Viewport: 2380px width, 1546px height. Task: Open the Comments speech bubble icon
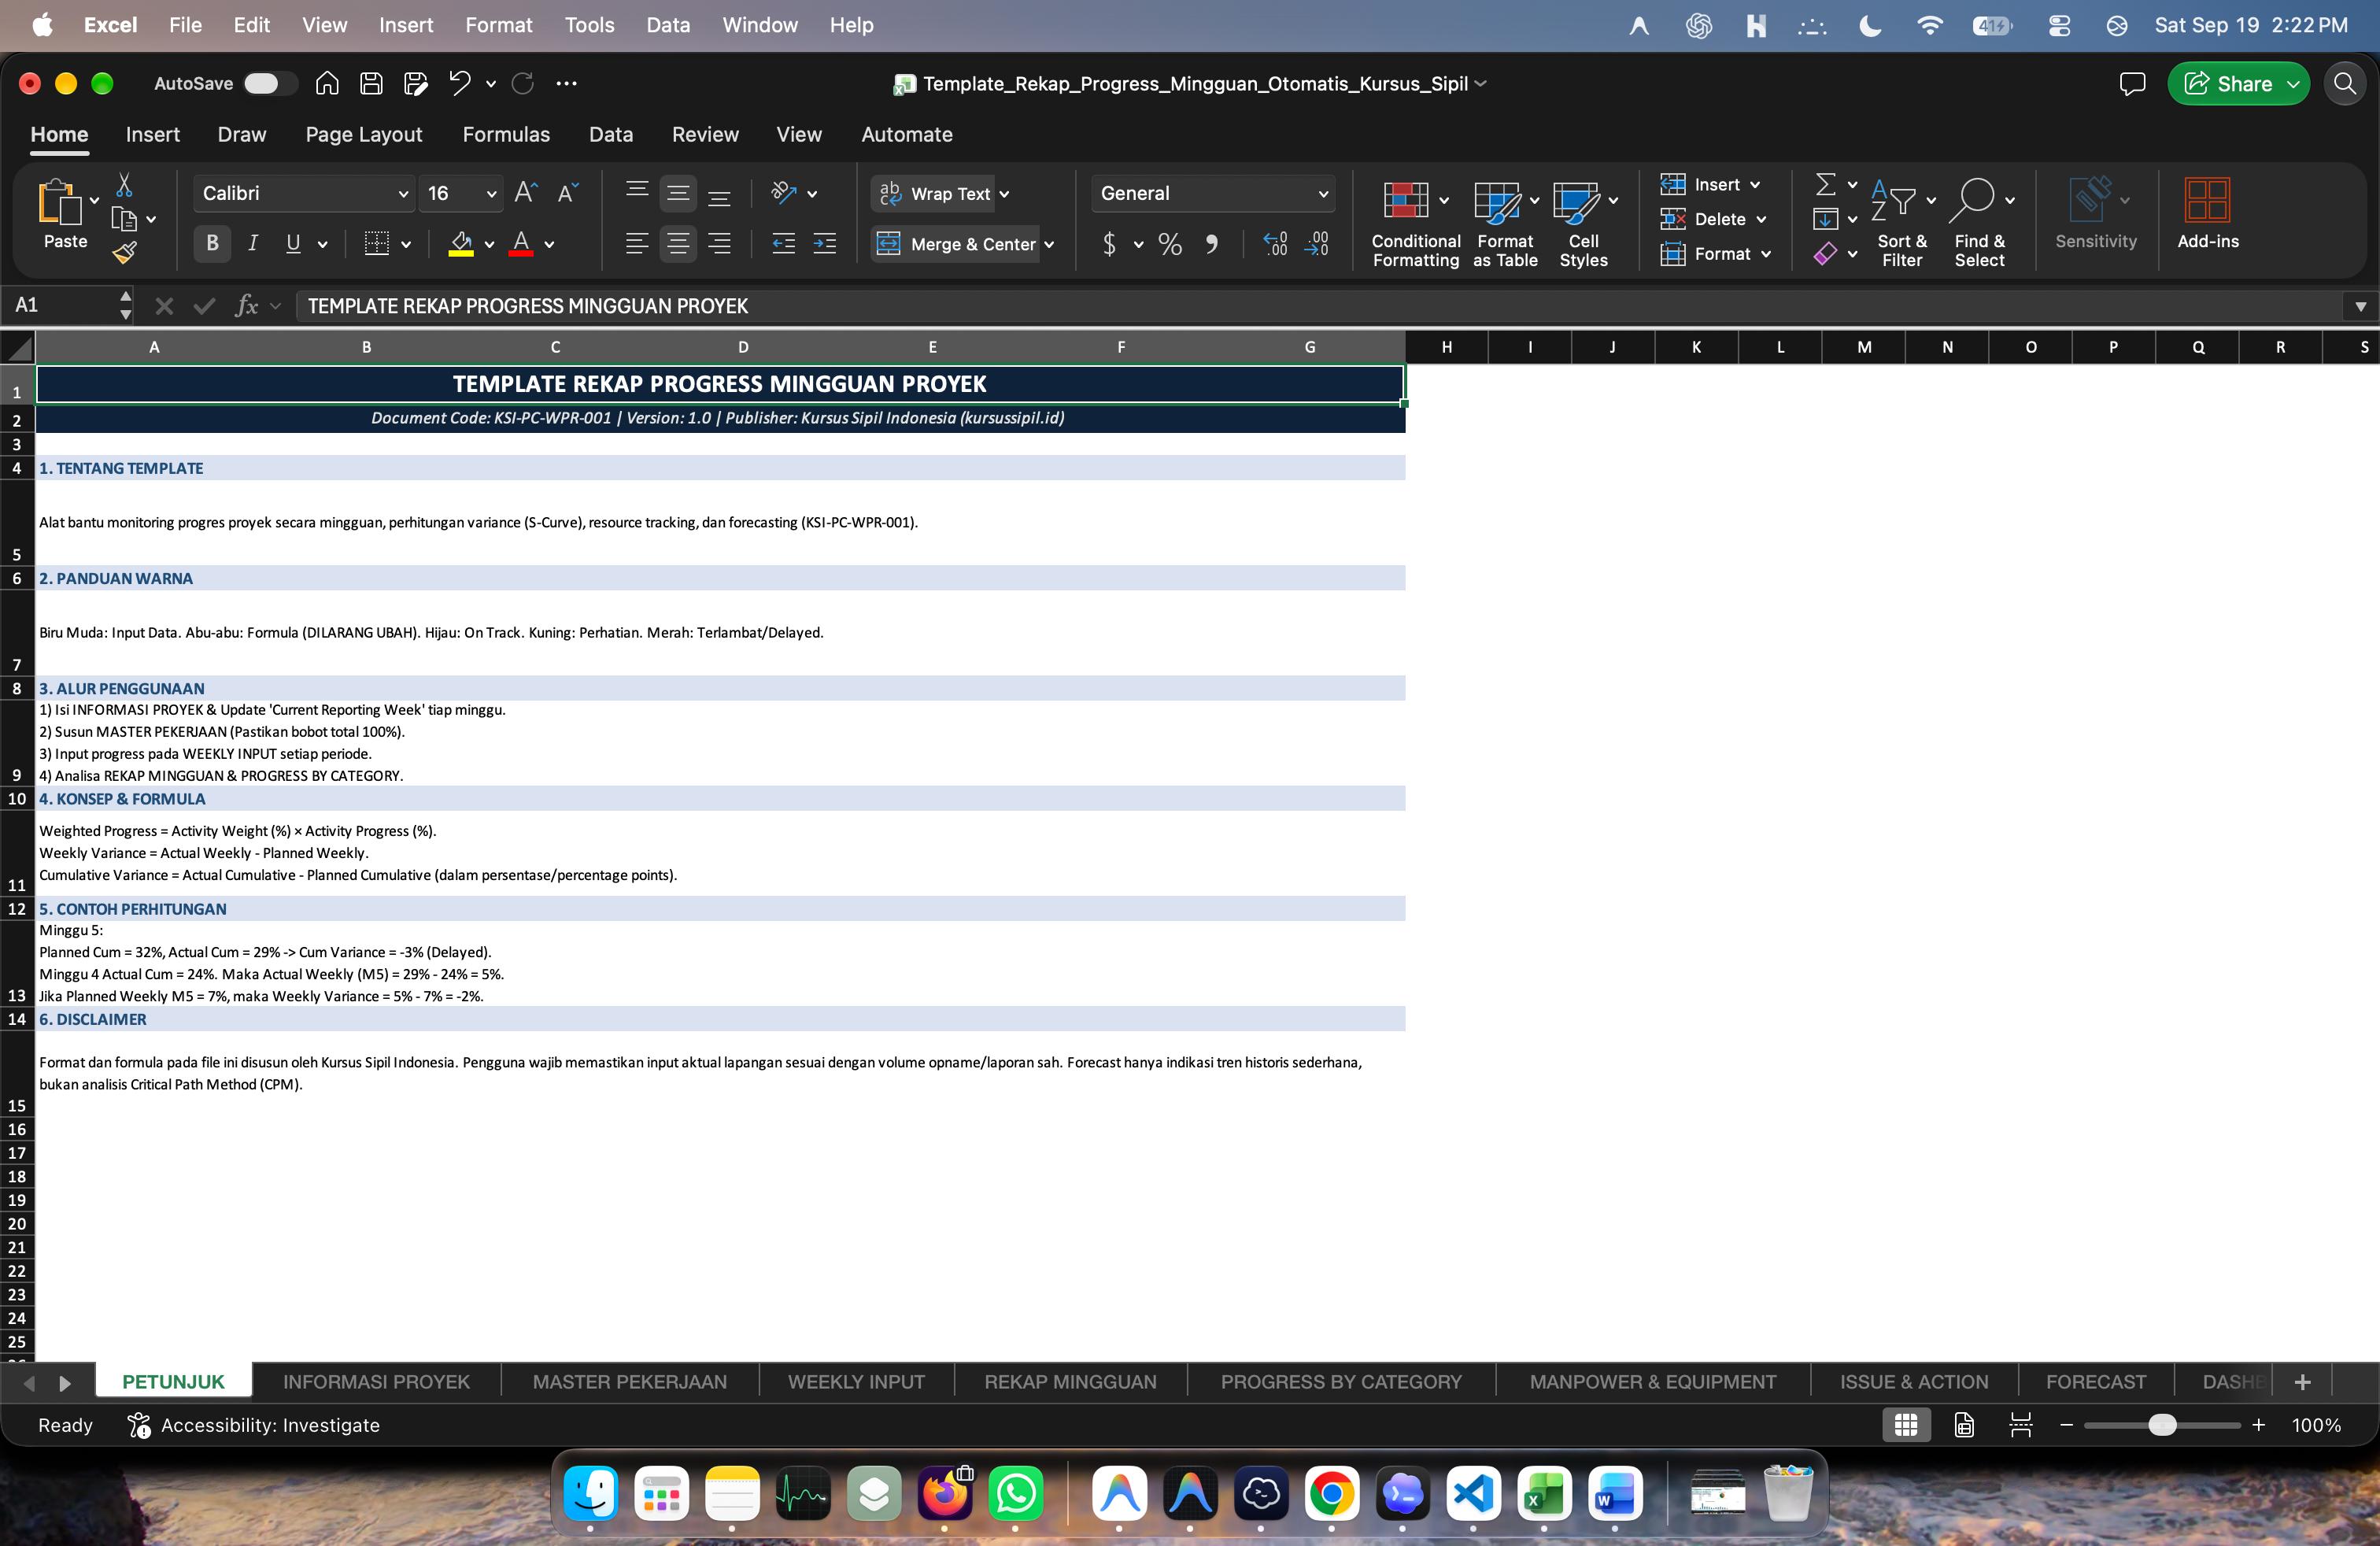tap(2132, 84)
